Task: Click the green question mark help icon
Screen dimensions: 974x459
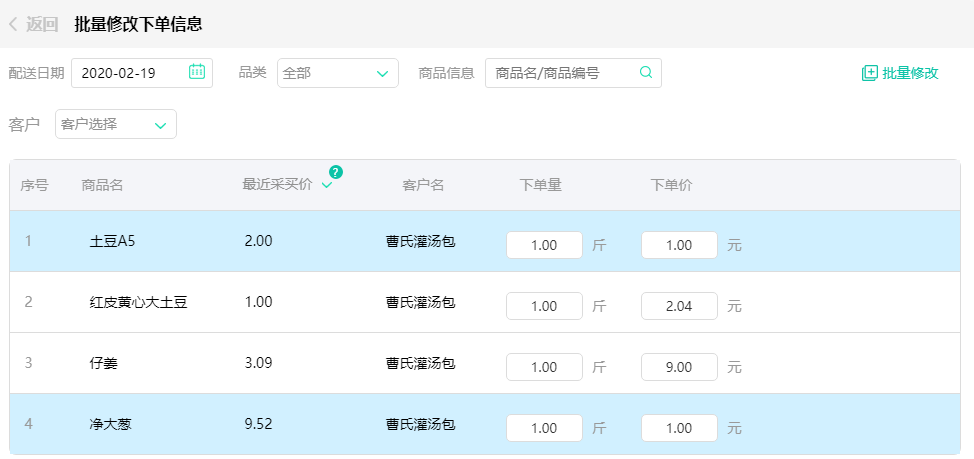Action: (336, 172)
